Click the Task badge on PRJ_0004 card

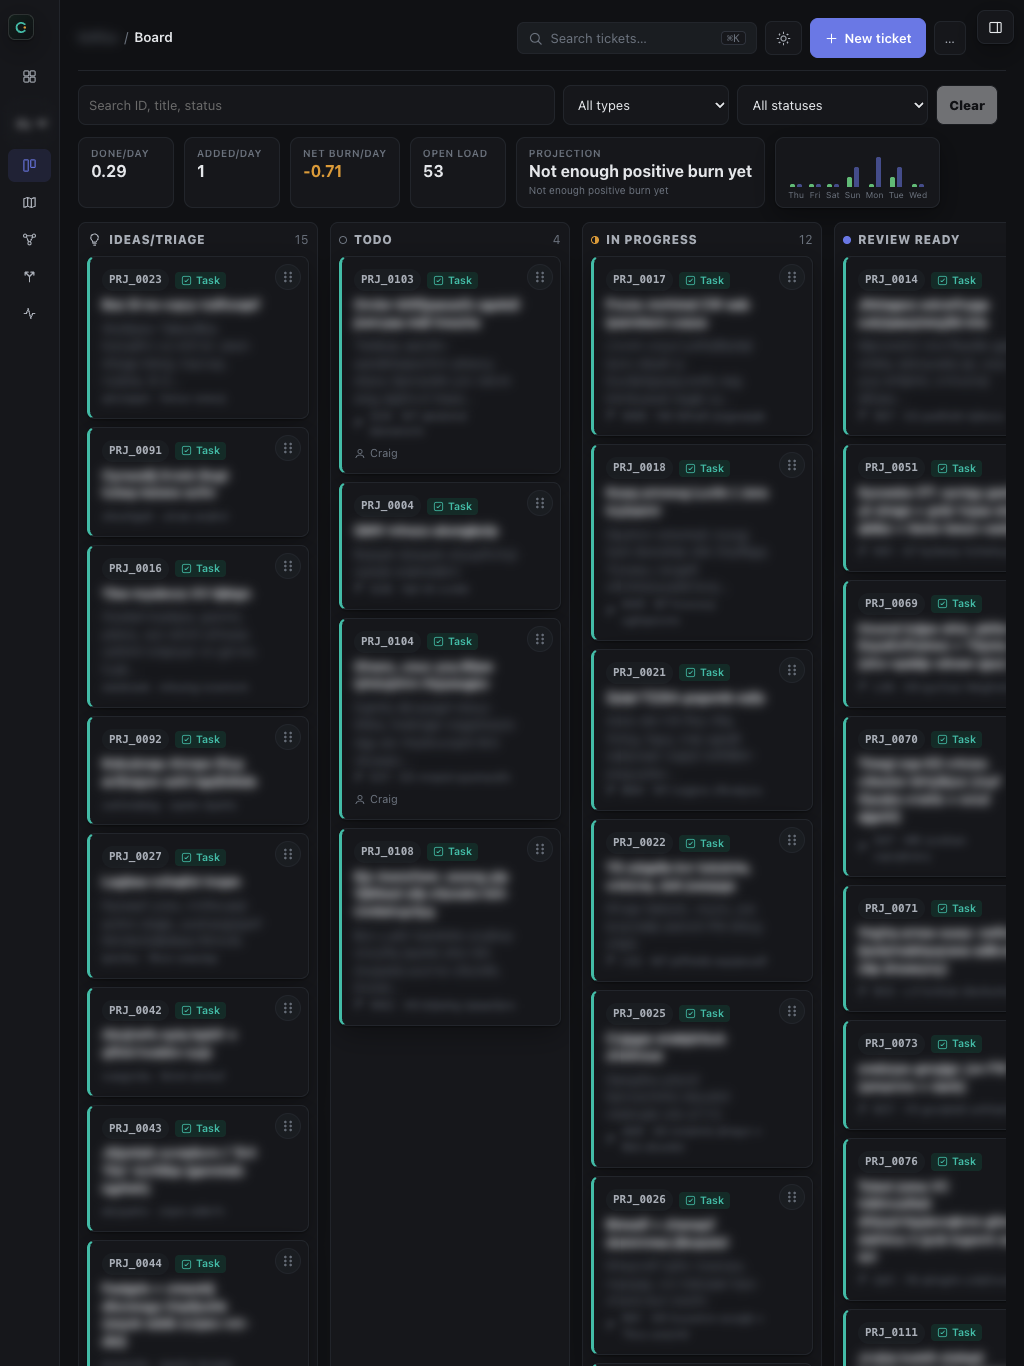(x=452, y=507)
